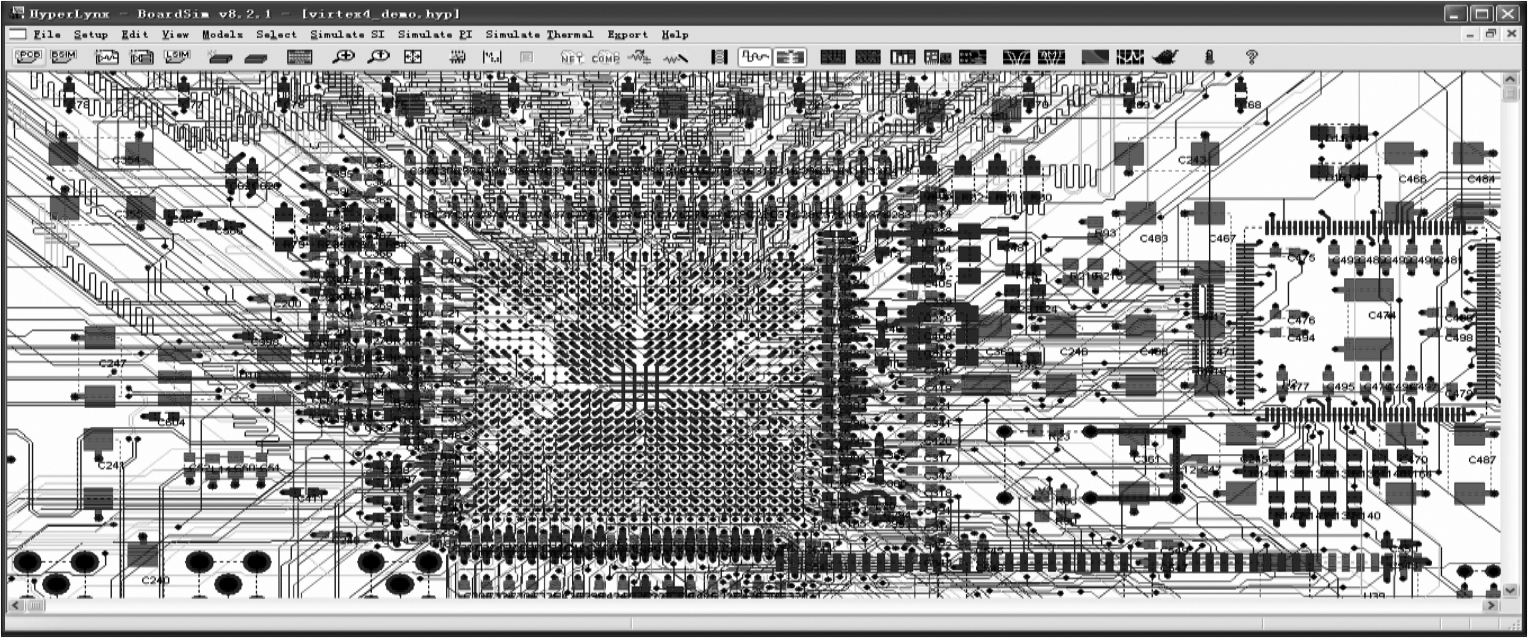Click the C487 capacitor label
Image resolution: width=1528 pixels, height=638 pixels.
[x=1482, y=460]
